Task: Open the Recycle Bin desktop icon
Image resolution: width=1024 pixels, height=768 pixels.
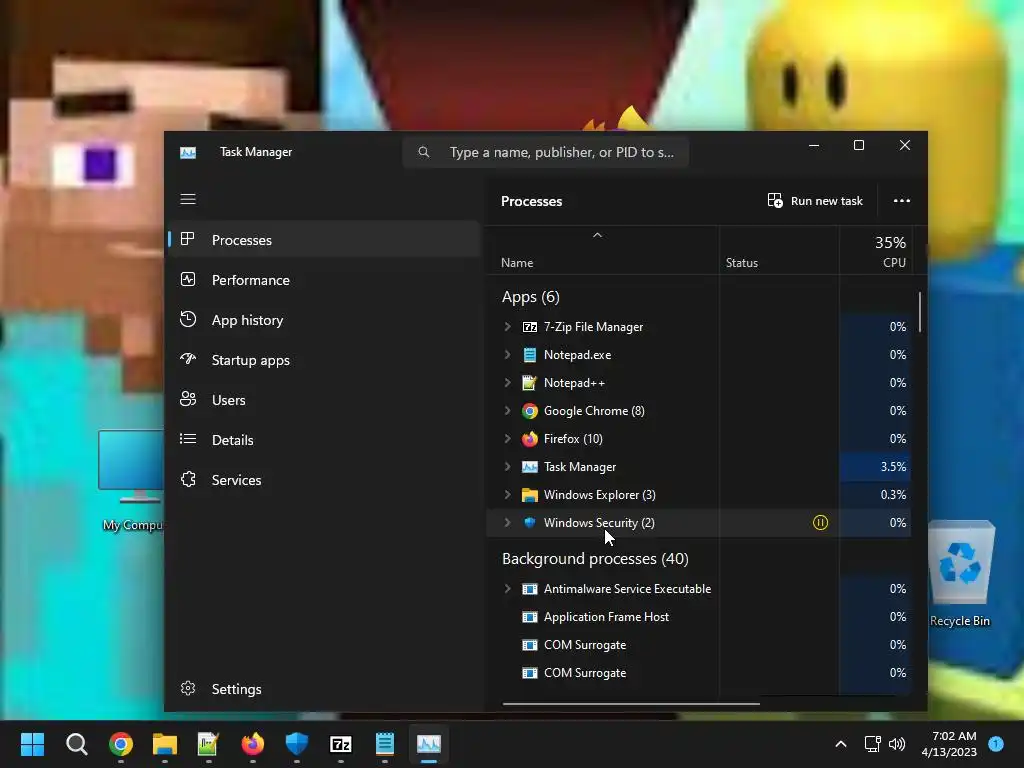Action: coord(960,574)
